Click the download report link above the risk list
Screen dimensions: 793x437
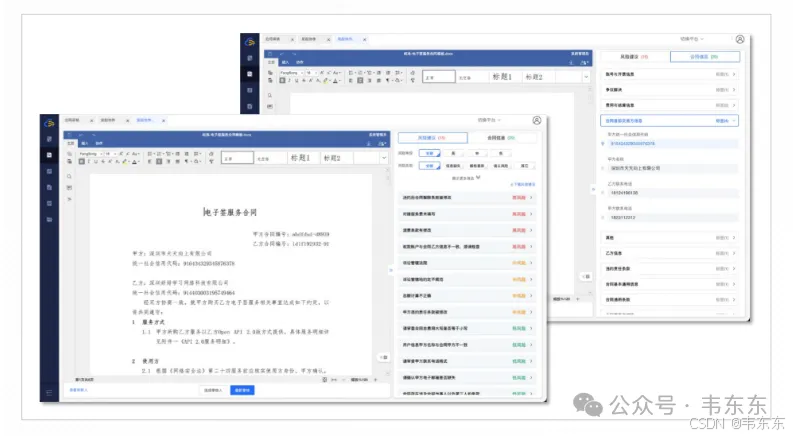pos(522,185)
